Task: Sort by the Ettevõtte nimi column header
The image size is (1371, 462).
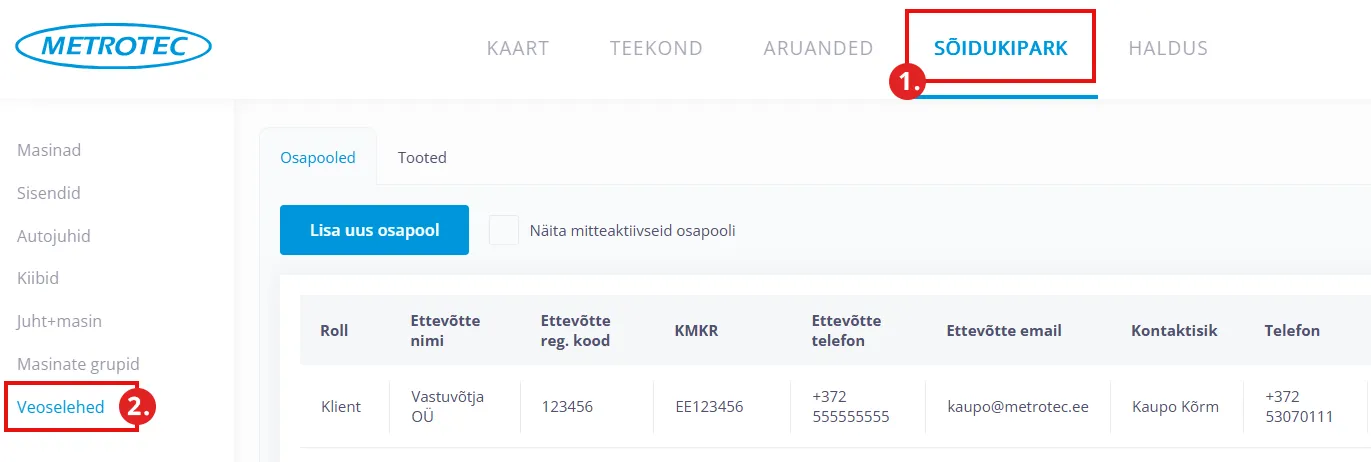Action: tap(445, 330)
